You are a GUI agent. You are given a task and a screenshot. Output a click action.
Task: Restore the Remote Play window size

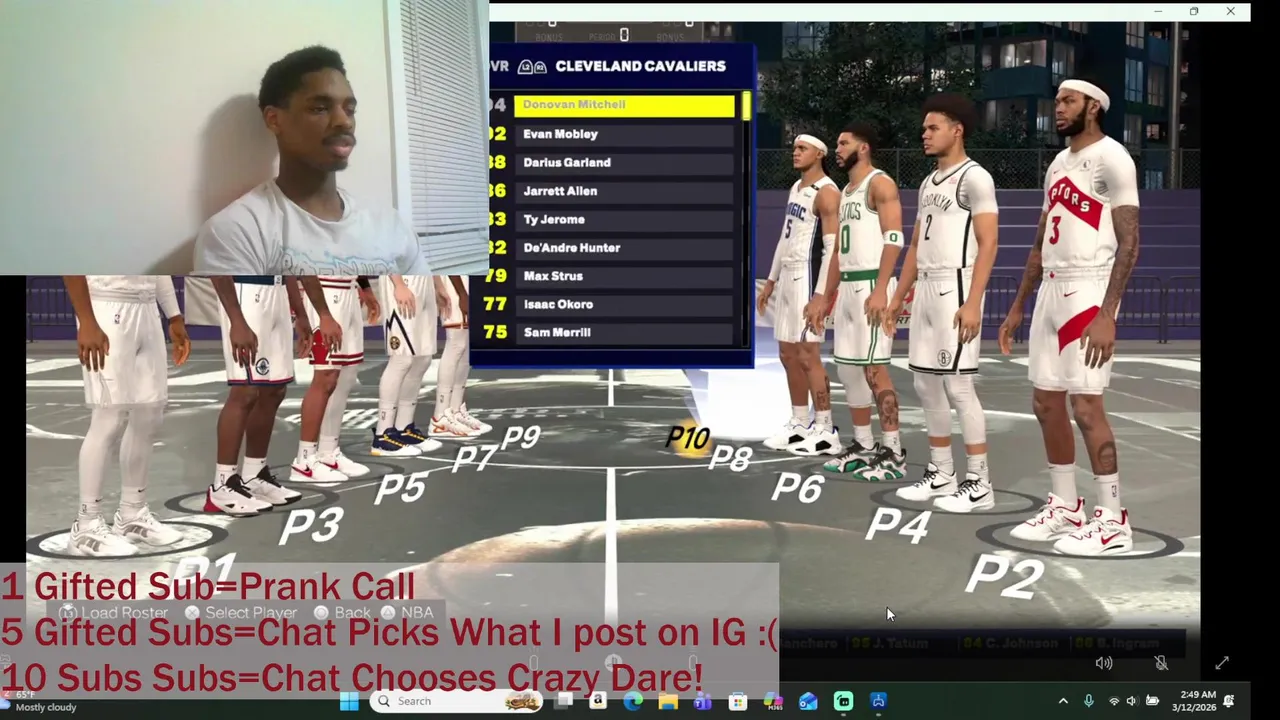1194,11
